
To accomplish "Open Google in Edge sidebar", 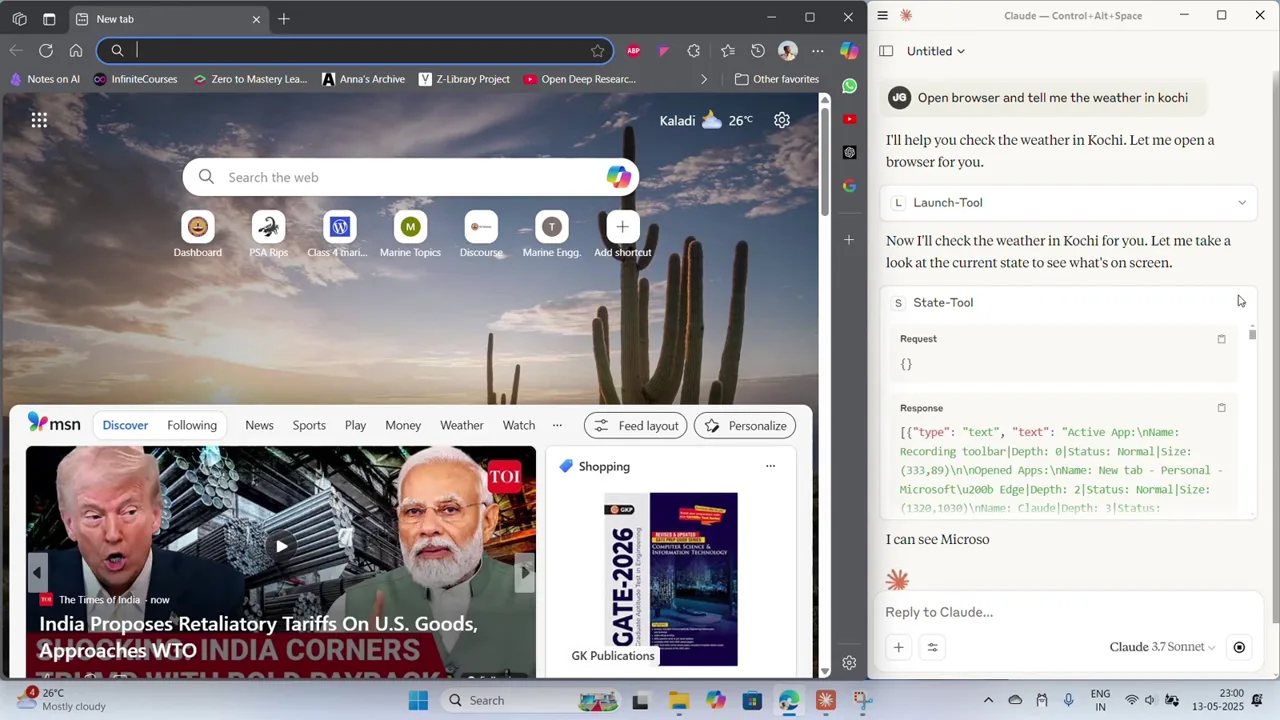I will pyautogui.click(x=849, y=185).
